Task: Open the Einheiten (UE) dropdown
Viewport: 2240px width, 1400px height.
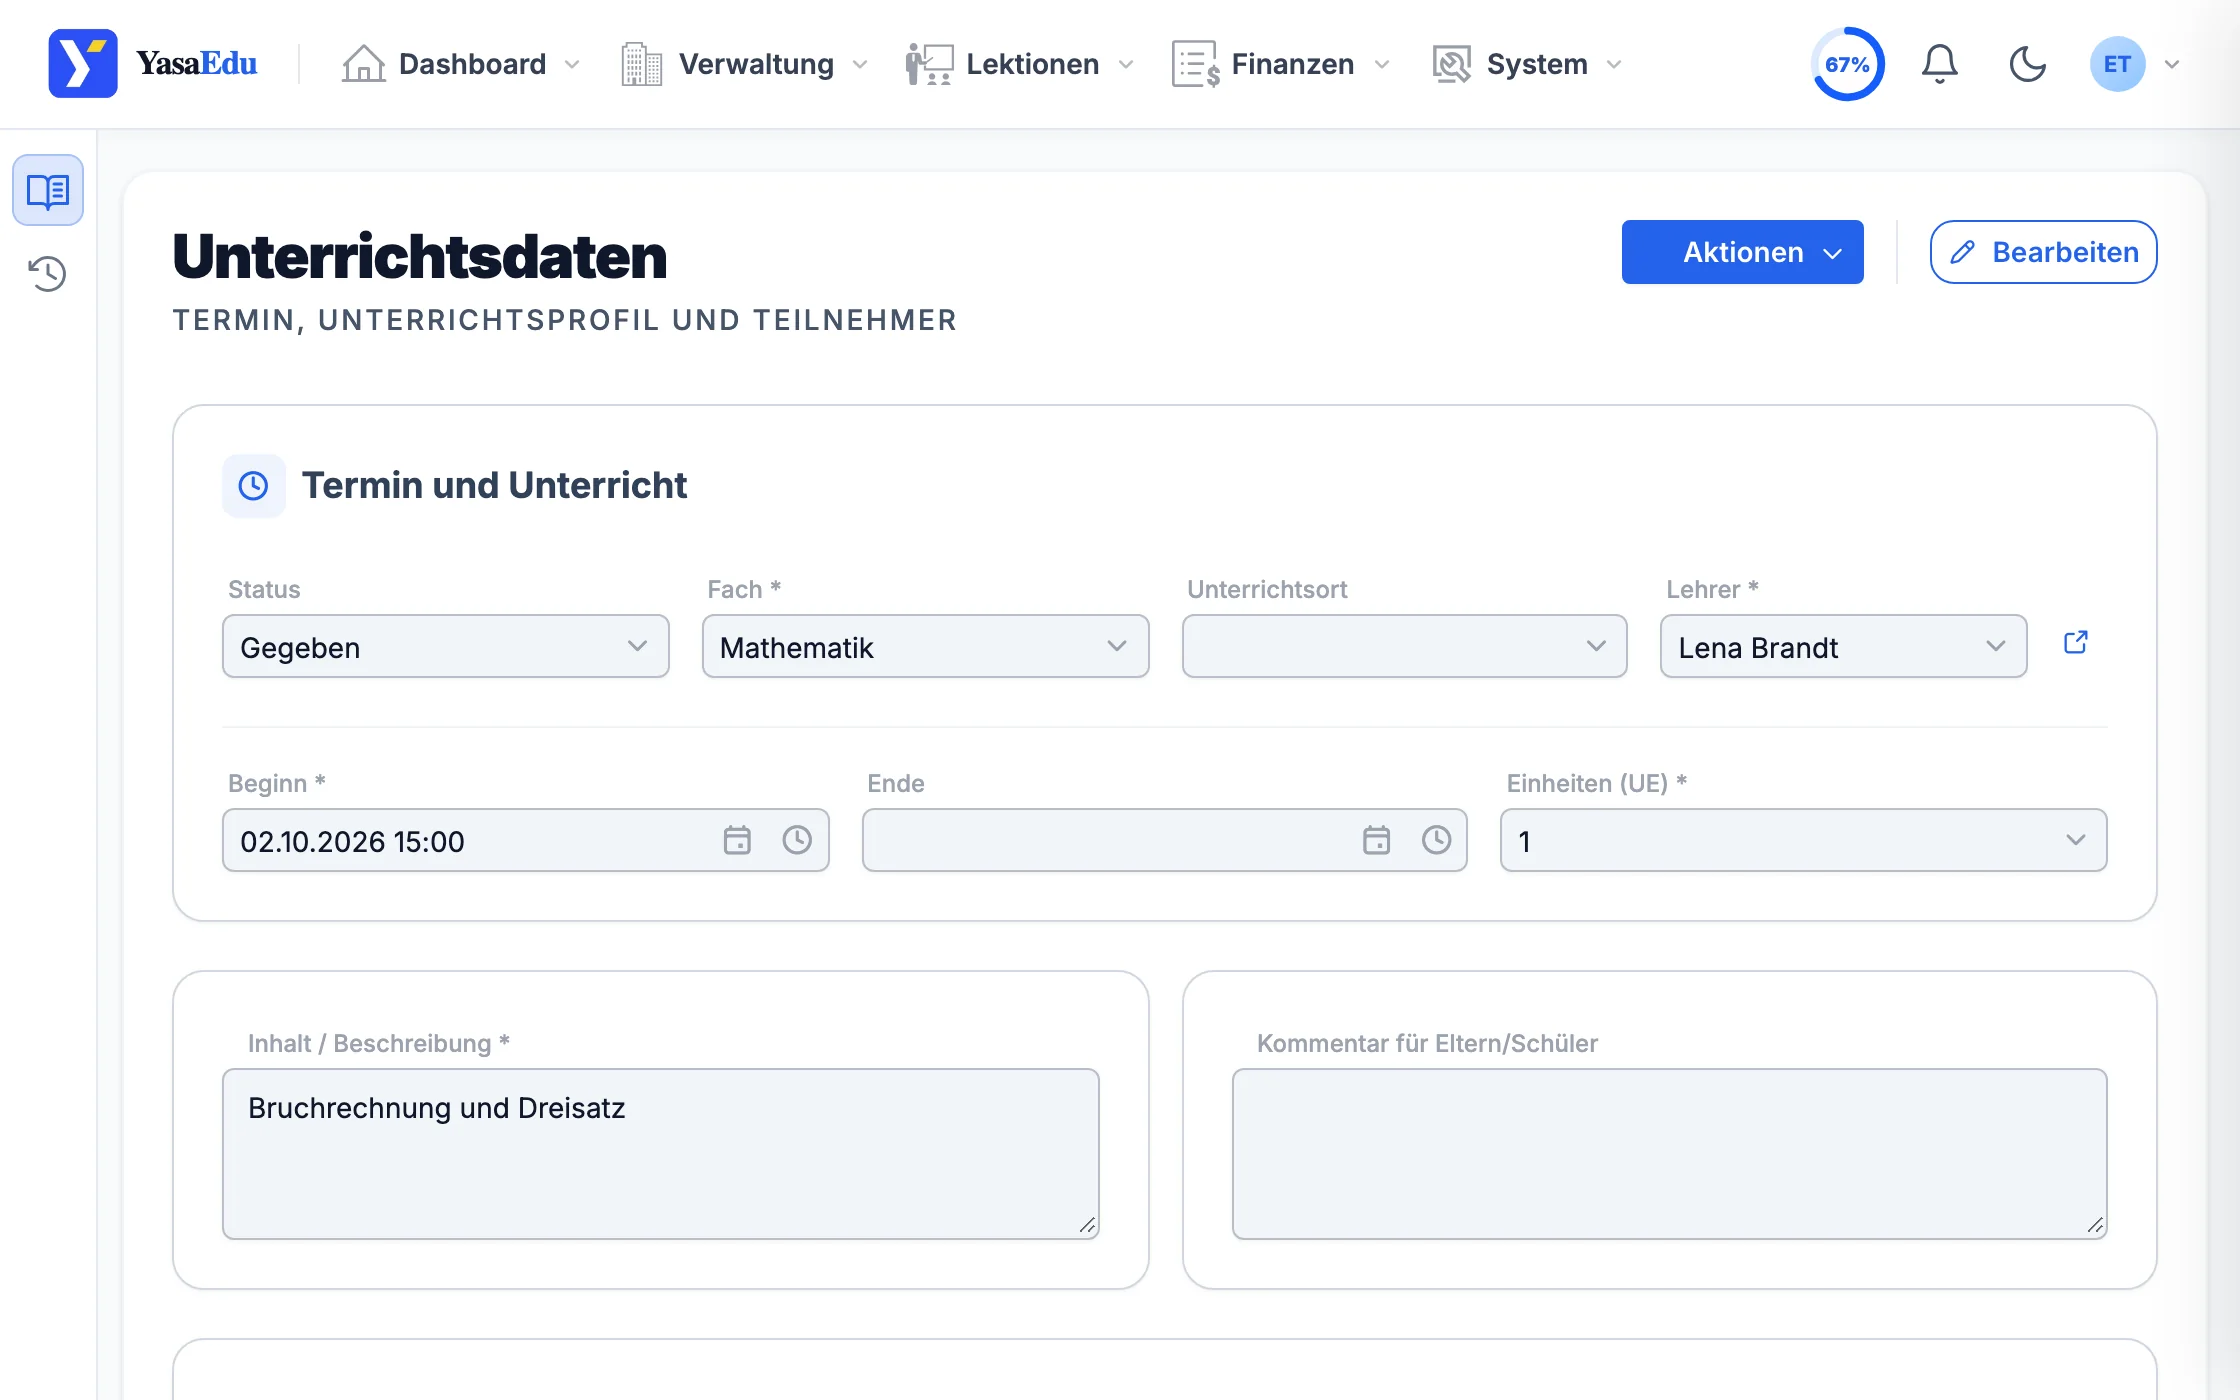Action: click(1803, 840)
